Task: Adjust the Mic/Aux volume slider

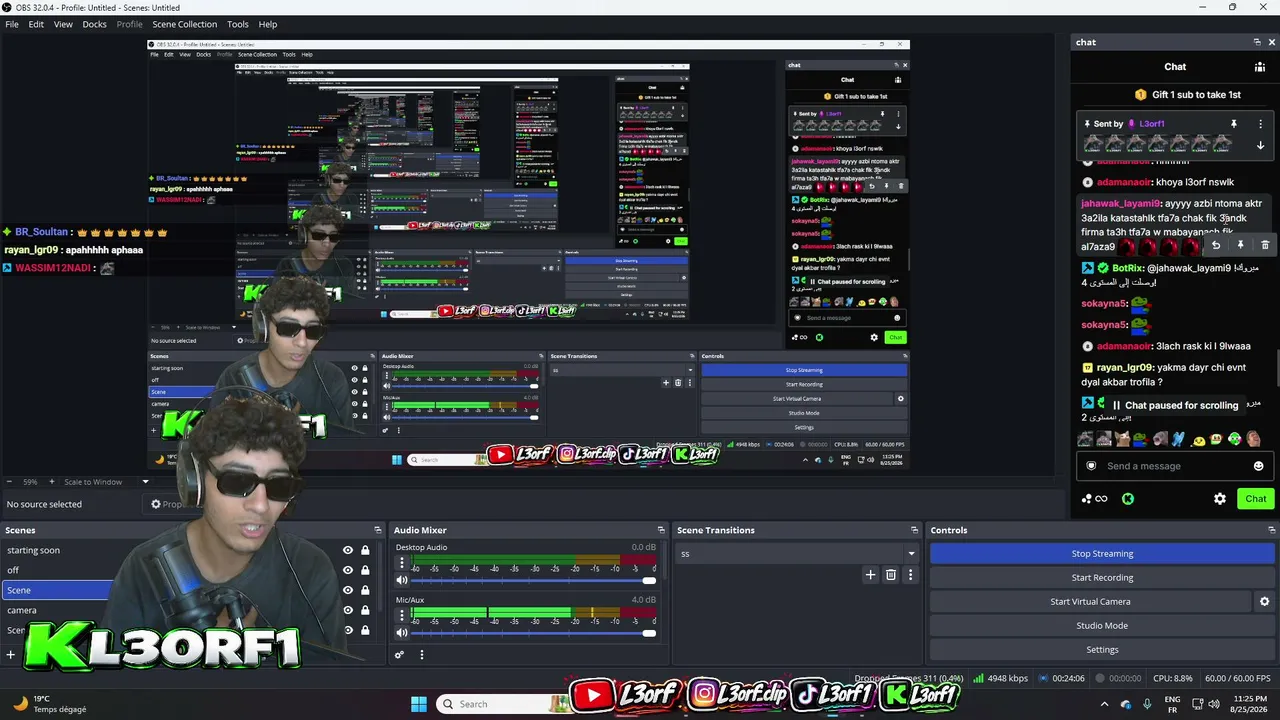Action: (532, 632)
